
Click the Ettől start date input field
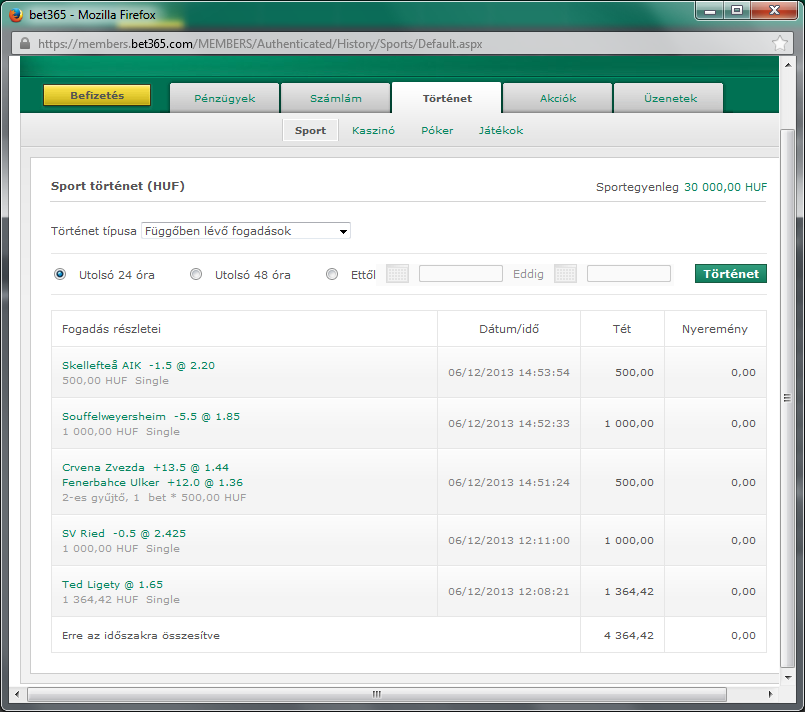(461, 274)
